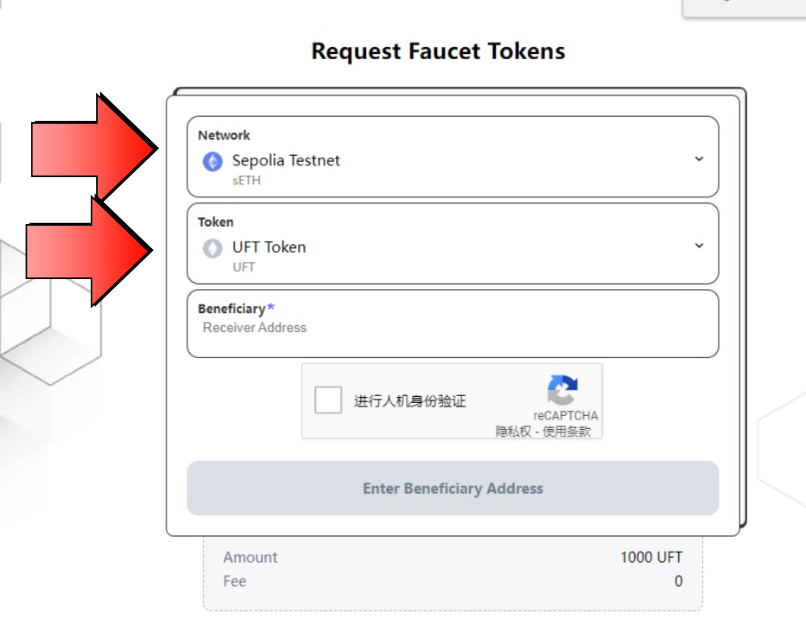Viewport: 806px width, 632px height.
Task: Focus the Receiver Address input field
Action: 452,328
